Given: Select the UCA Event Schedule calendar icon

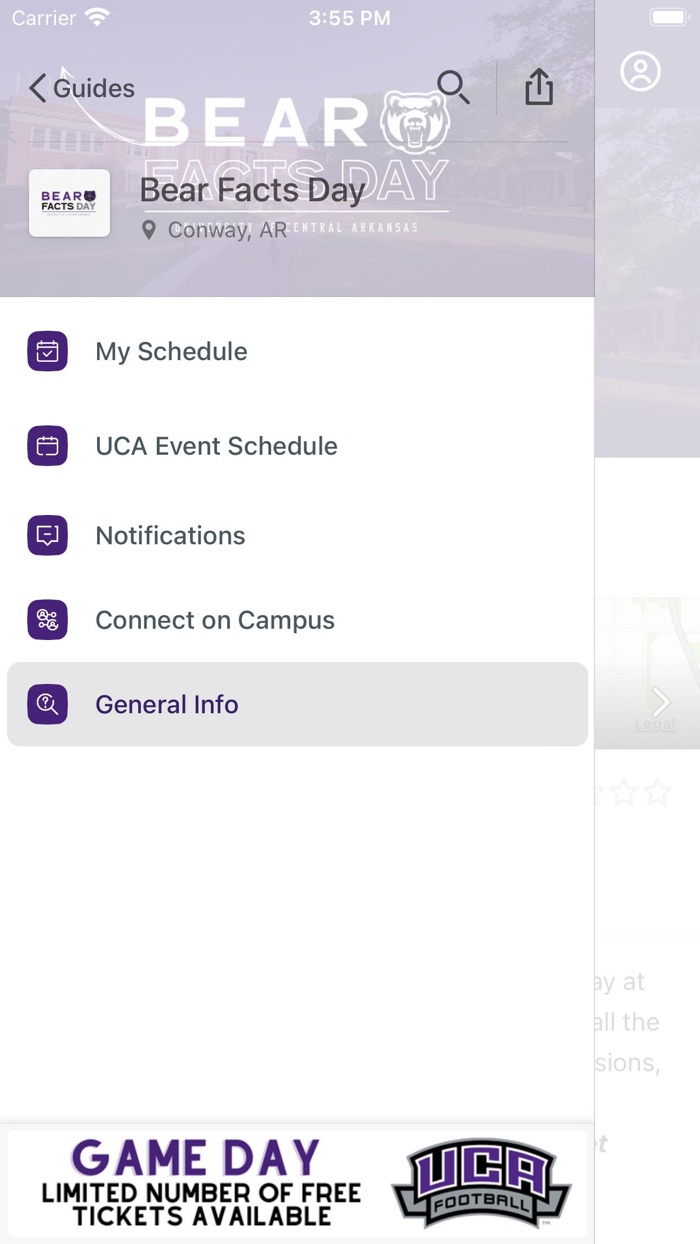Looking at the screenshot, I should [47, 446].
